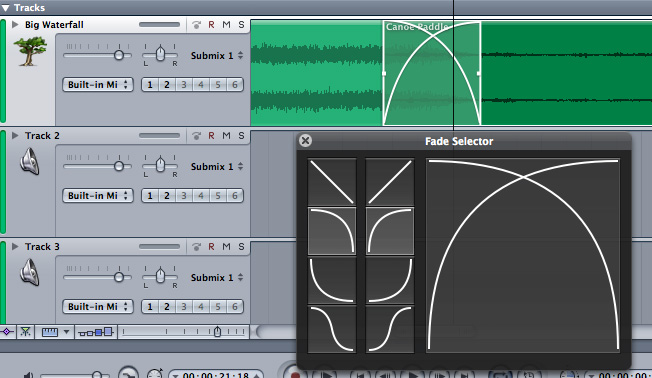
Task: Apply the S-curve fade-out shape
Action: tap(332, 329)
